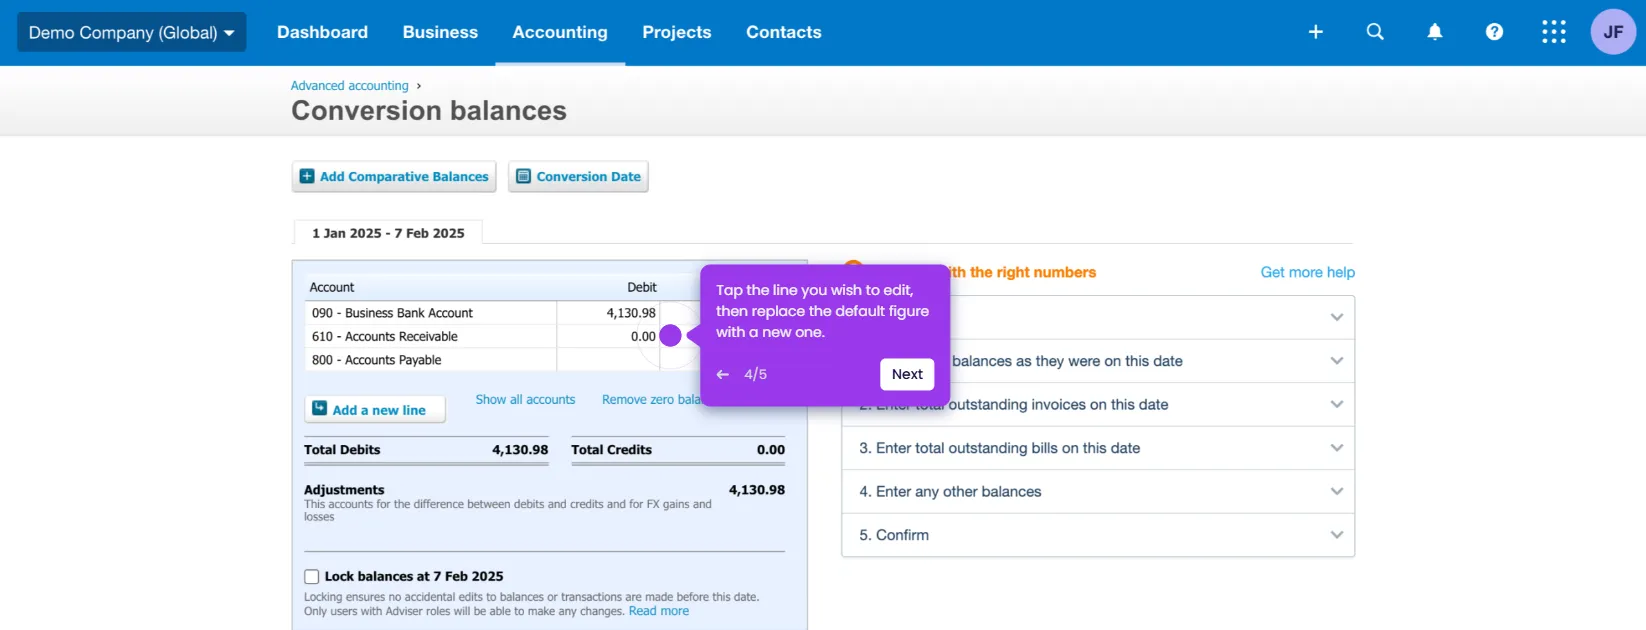The image size is (1646, 630).
Task: Go back with the tooltip's left arrow
Action: (x=723, y=374)
